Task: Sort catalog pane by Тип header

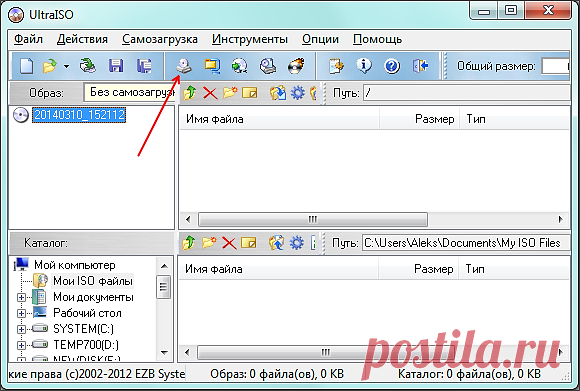Action: 513,269
